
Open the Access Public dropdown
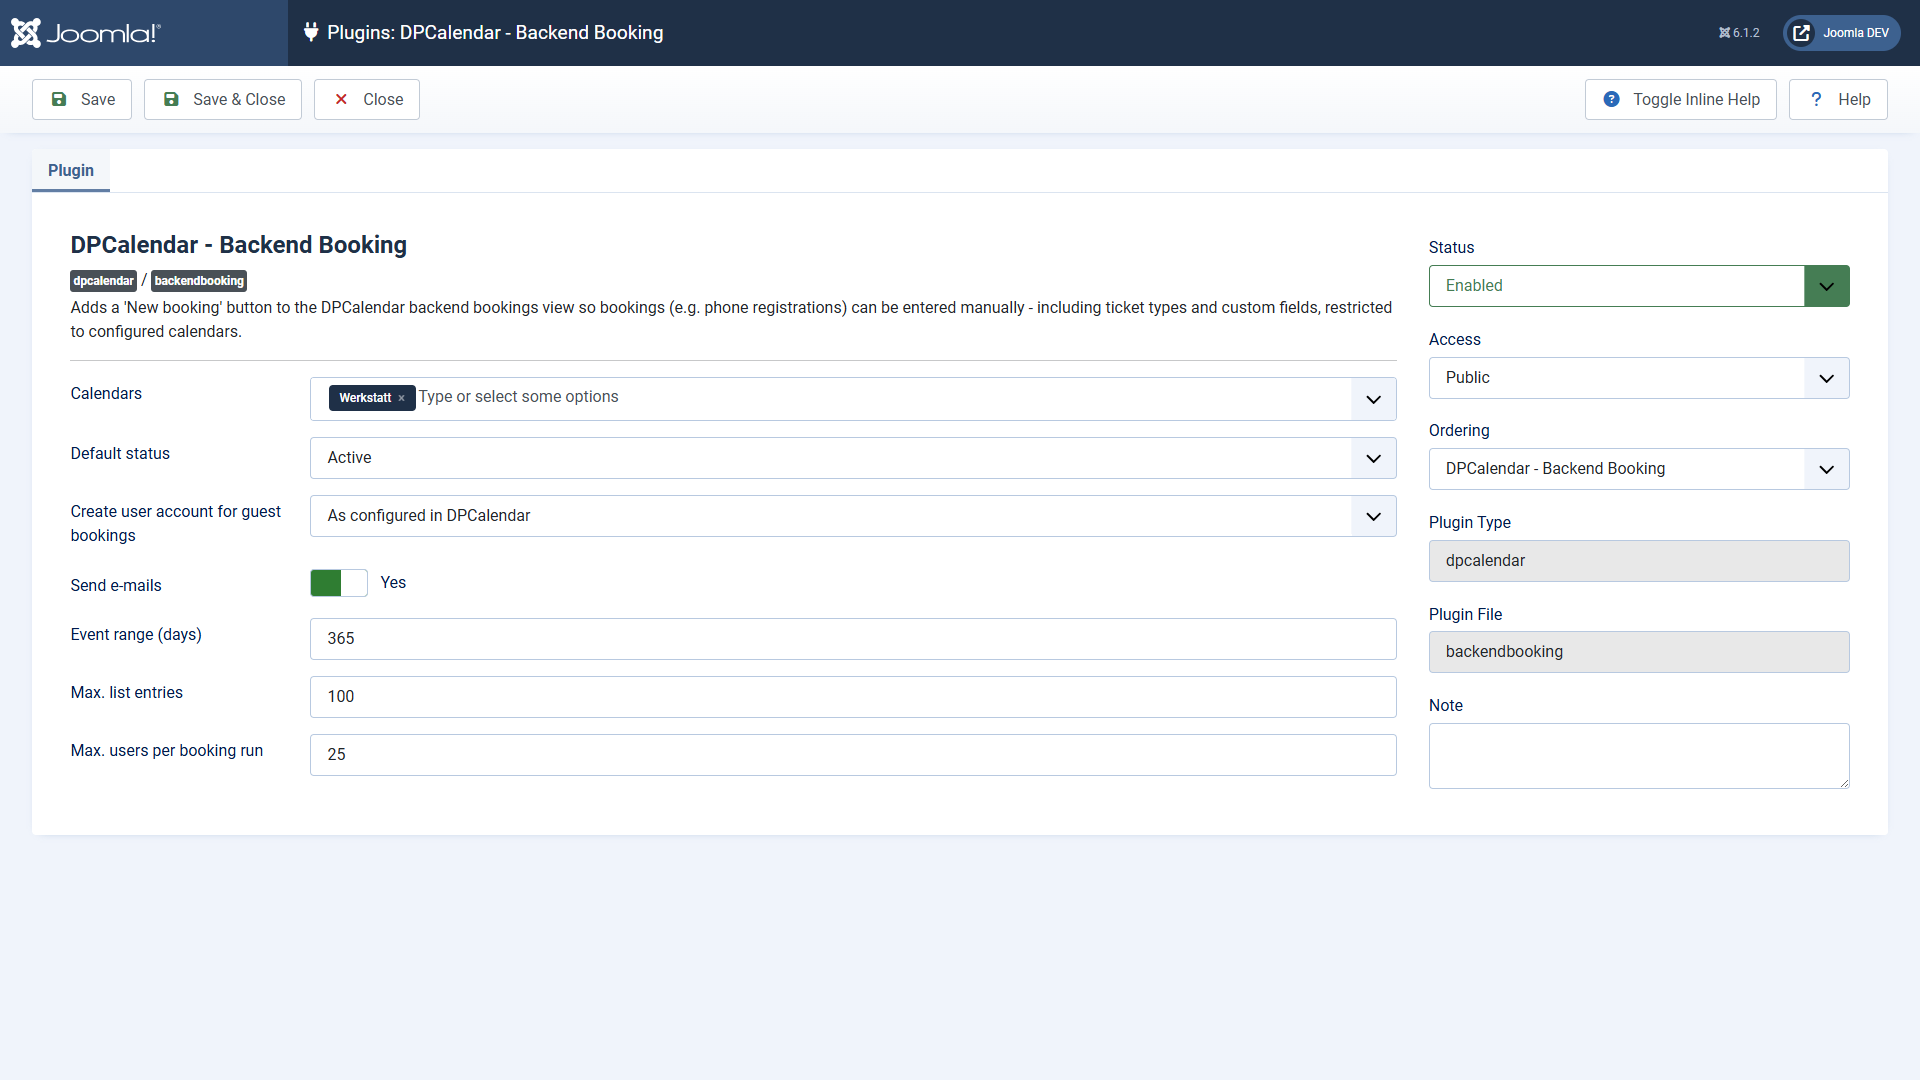(1639, 378)
